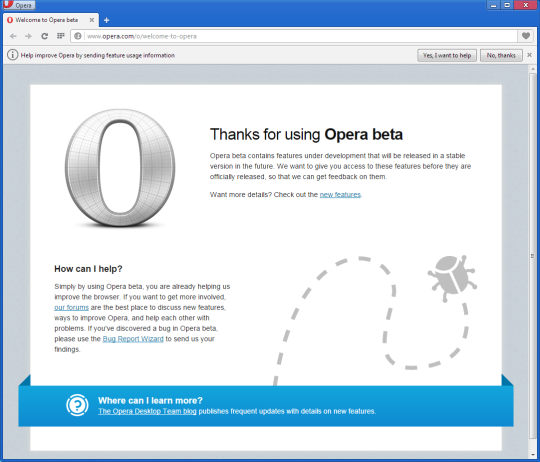Close the Opera browser window
Image resolution: width=540 pixels, height=462 pixels.
(x=526, y=5)
